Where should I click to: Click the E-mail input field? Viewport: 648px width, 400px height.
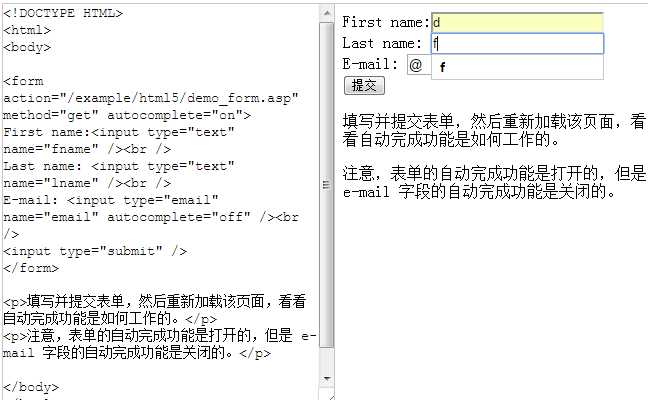[x=419, y=65]
